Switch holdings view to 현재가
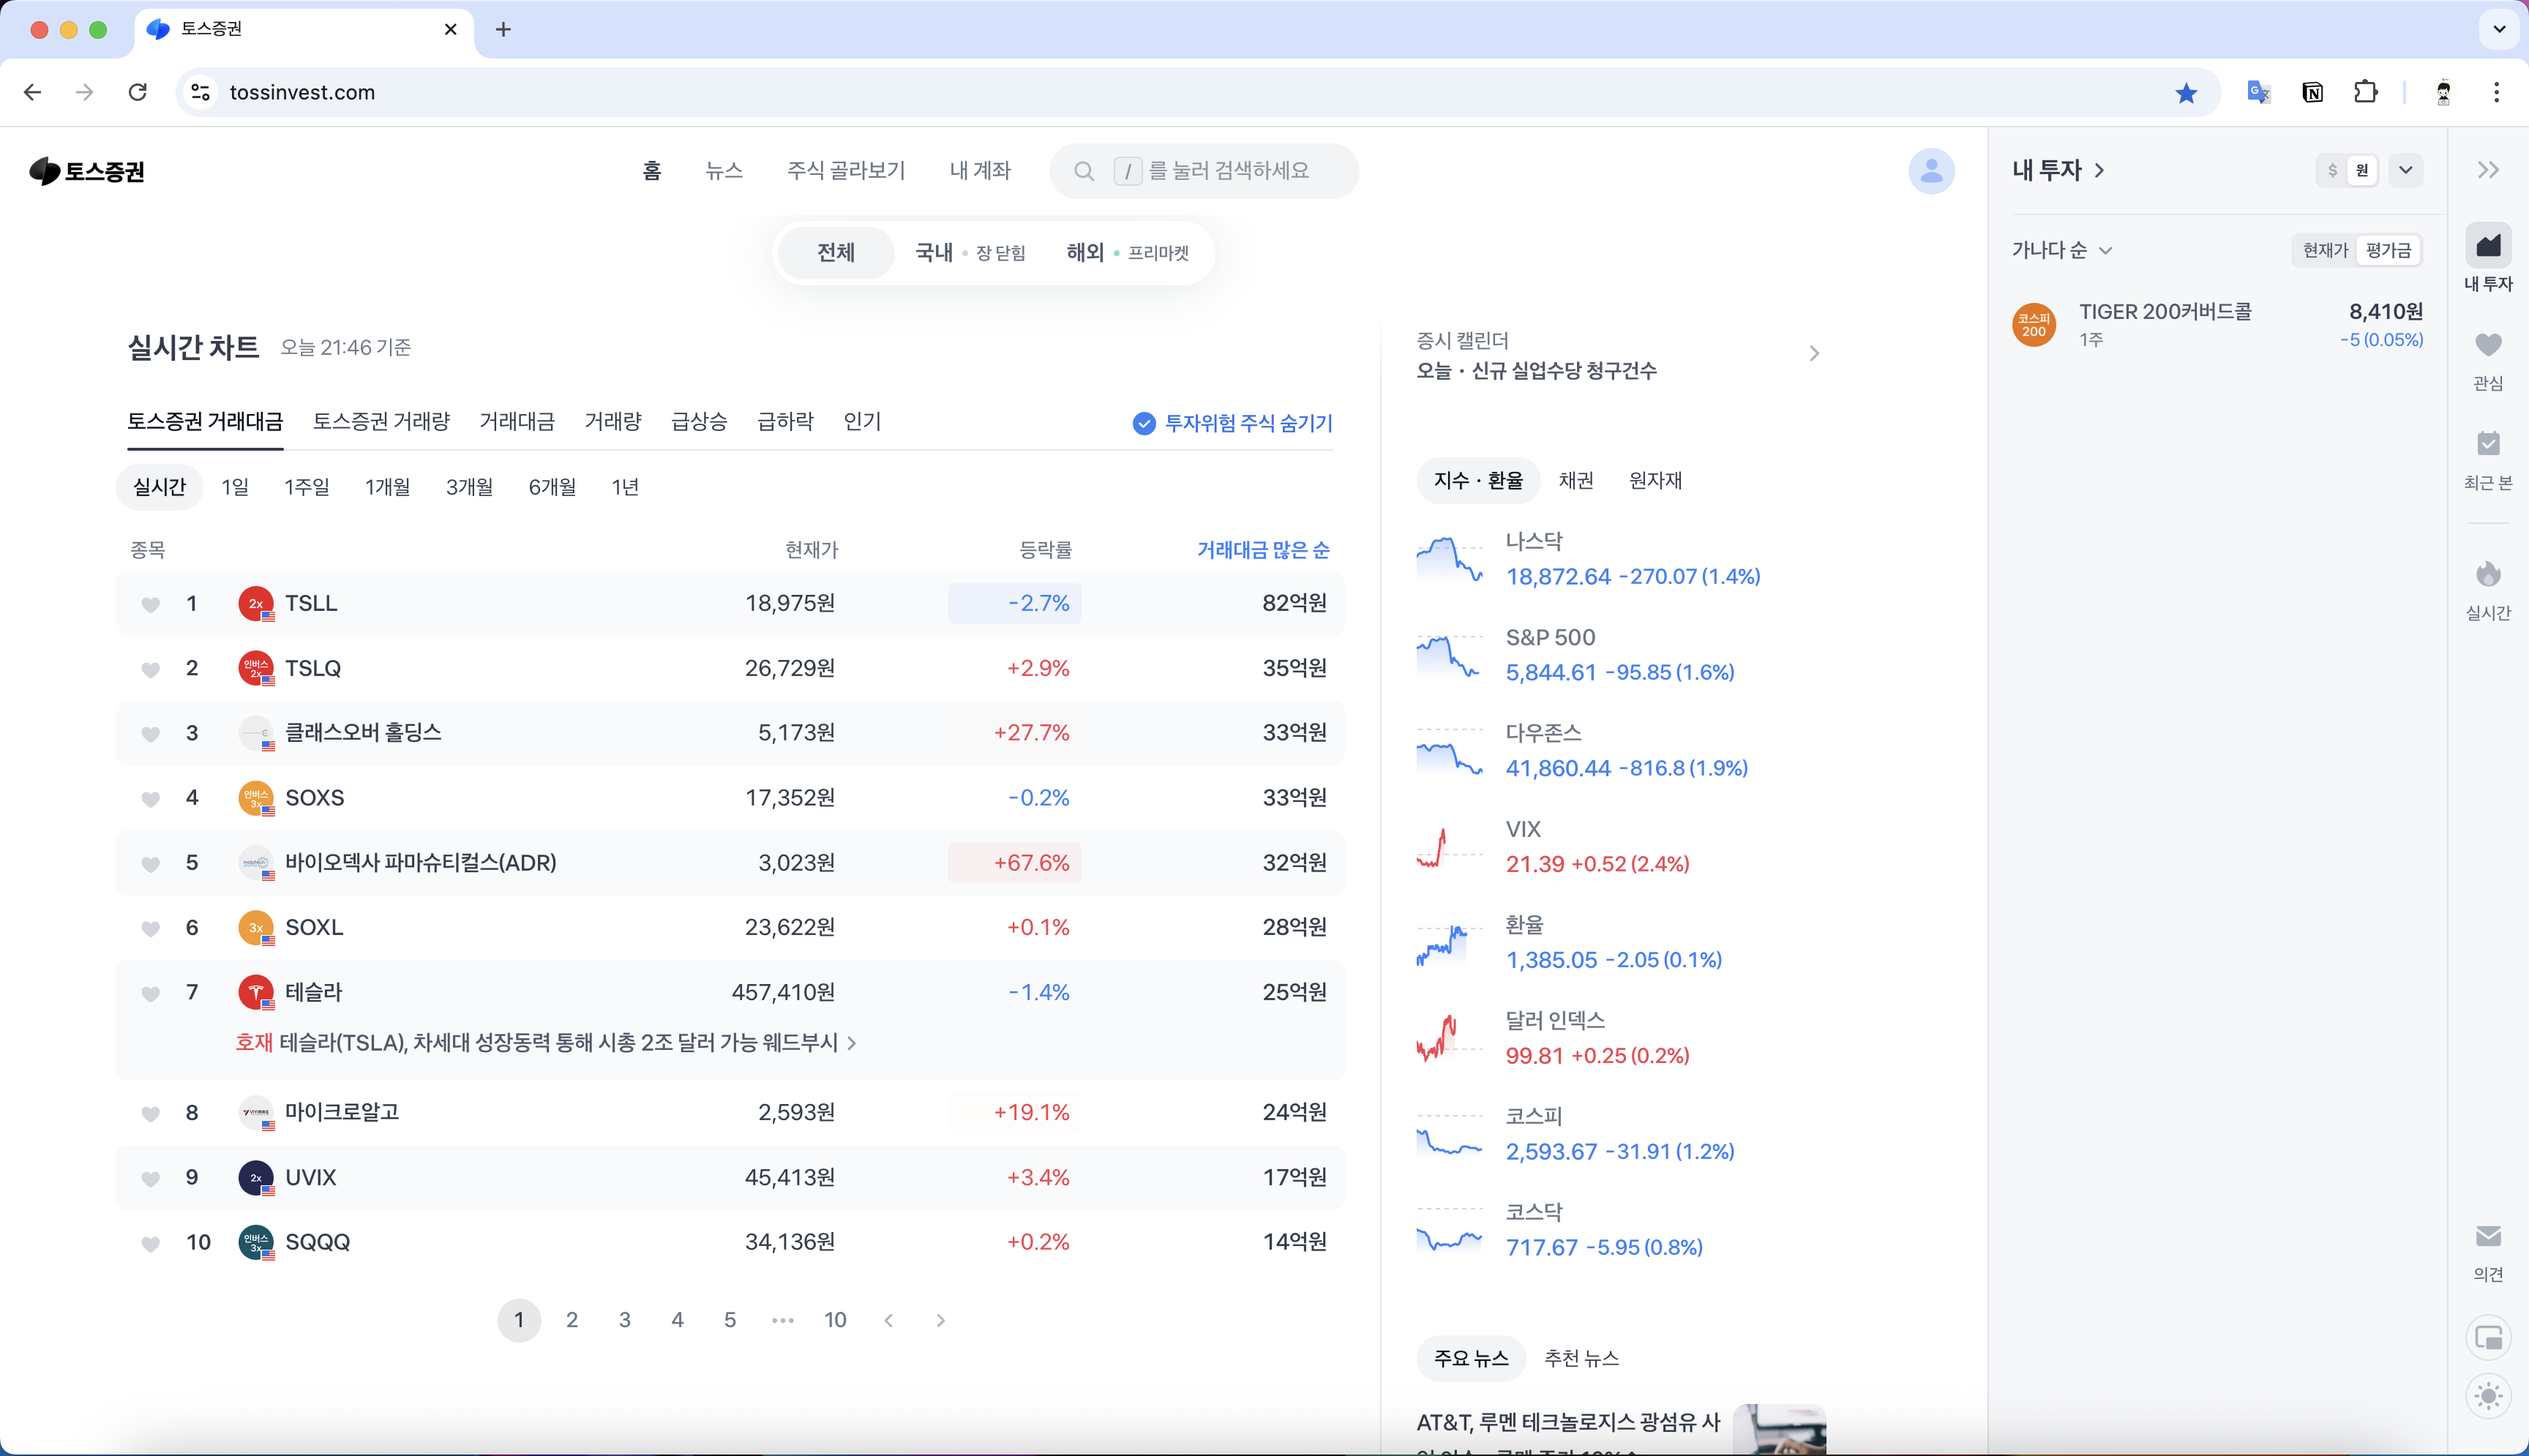This screenshot has height=1456, width=2529. [x=2325, y=250]
